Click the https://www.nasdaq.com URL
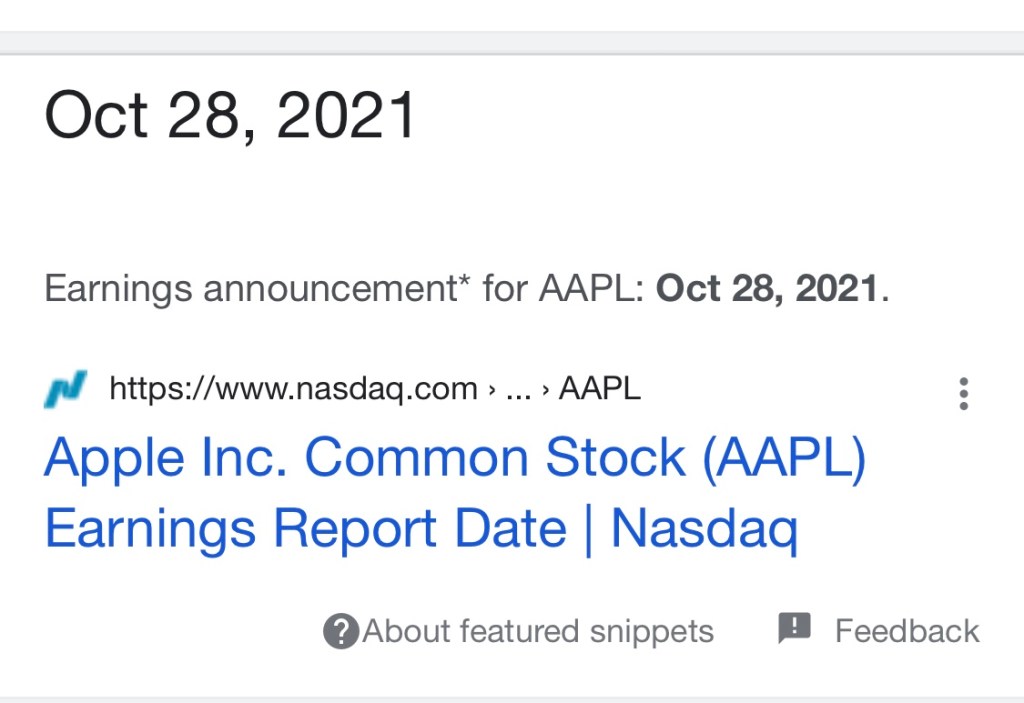 click(293, 388)
